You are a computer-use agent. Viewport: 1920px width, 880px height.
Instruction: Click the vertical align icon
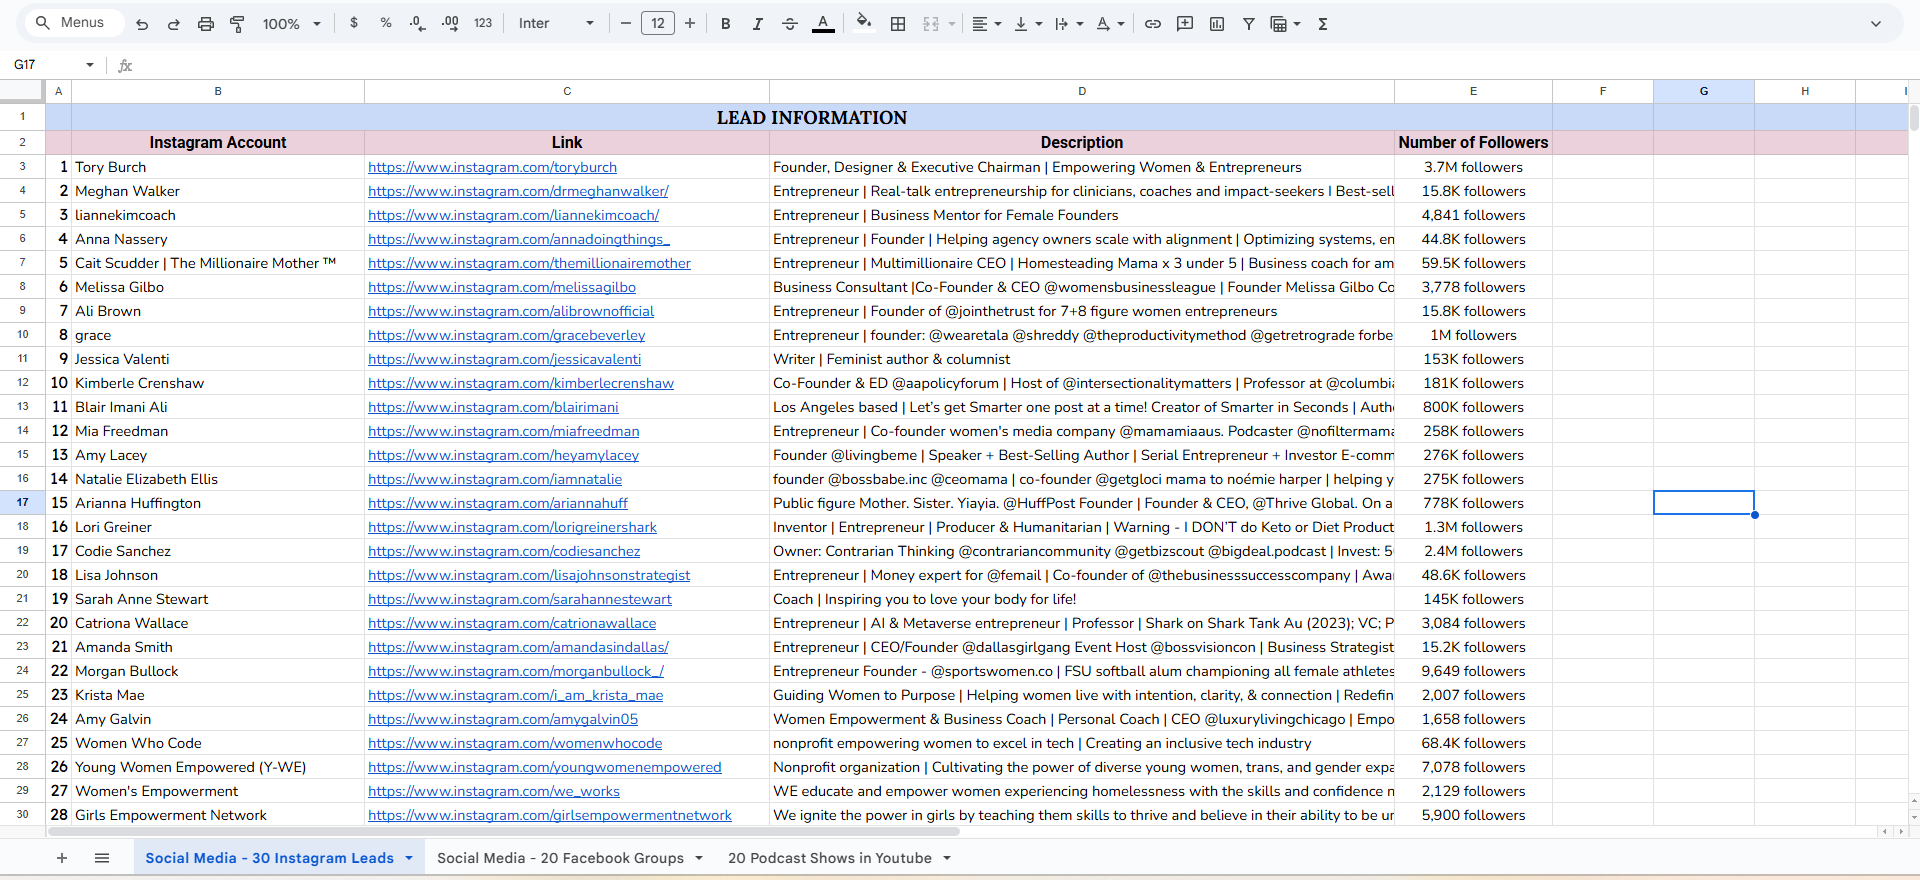point(1021,24)
